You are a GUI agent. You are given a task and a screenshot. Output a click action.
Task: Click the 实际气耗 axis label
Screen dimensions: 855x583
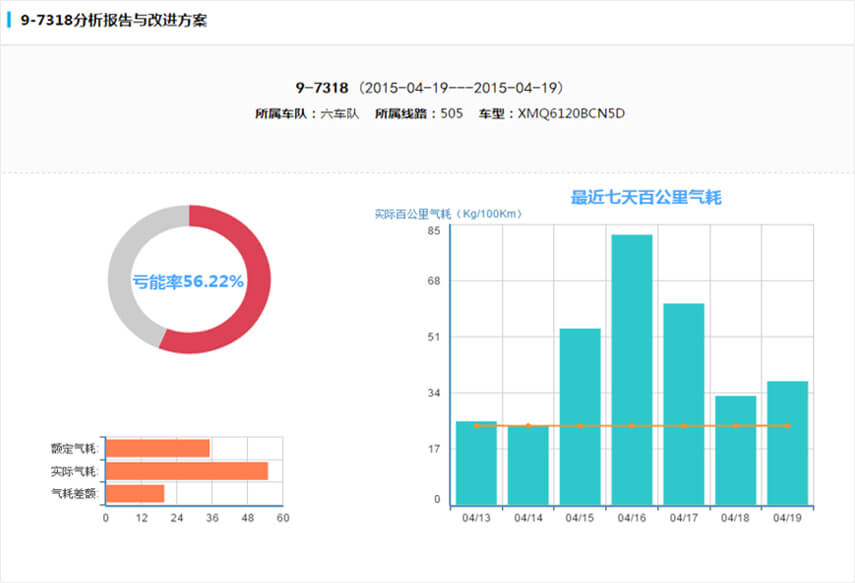(74, 471)
